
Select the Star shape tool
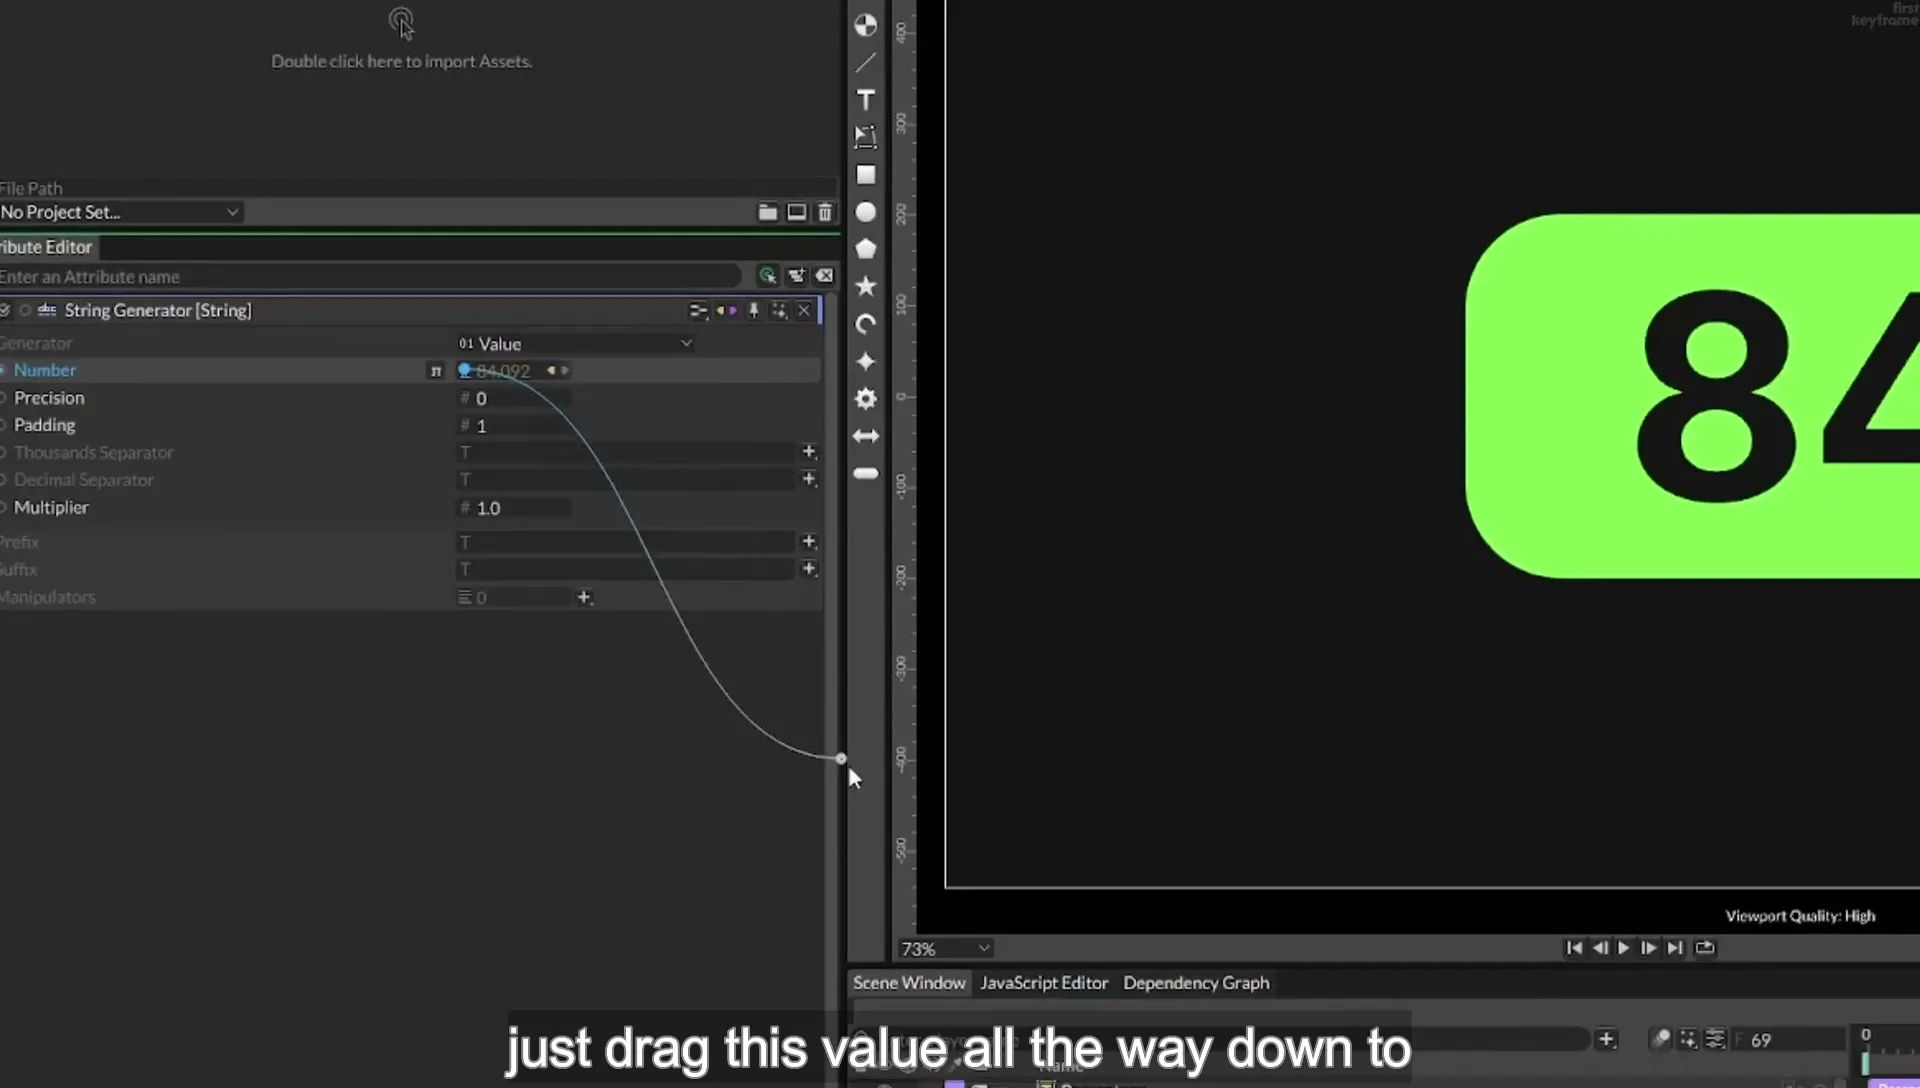coord(866,287)
